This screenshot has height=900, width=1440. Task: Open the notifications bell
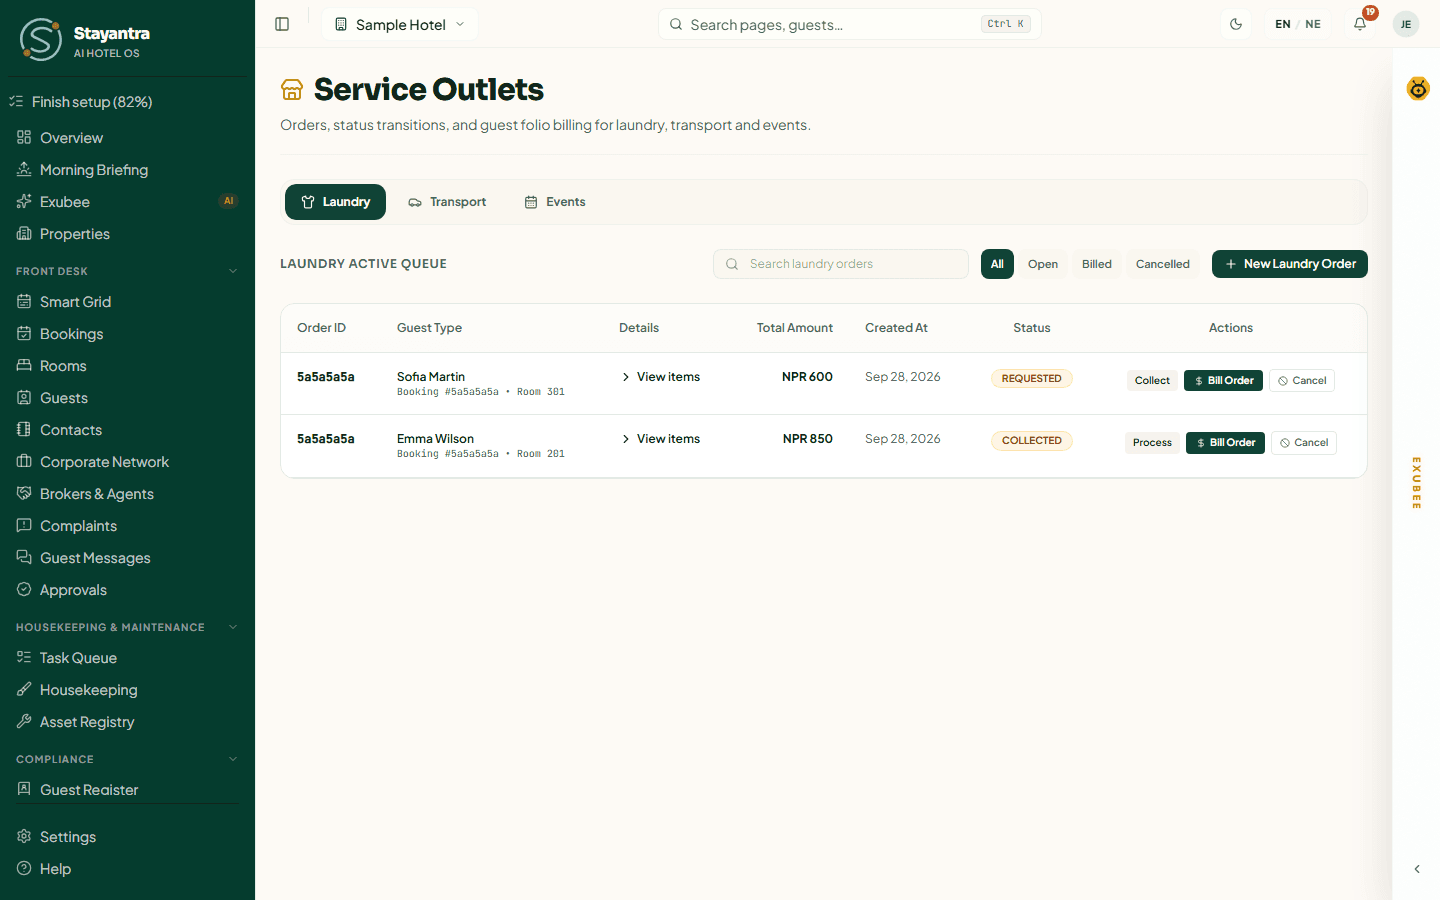1360,24
